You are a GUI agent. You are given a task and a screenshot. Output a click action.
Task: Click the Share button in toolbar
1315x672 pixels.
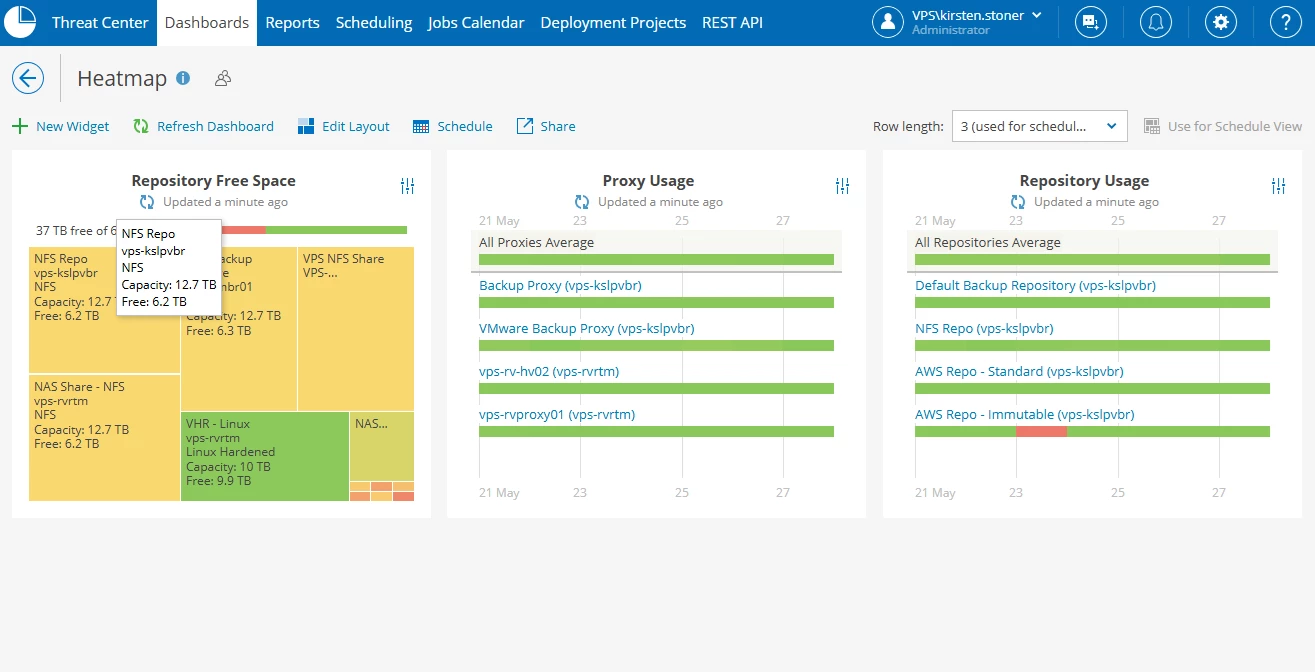[x=546, y=126]
